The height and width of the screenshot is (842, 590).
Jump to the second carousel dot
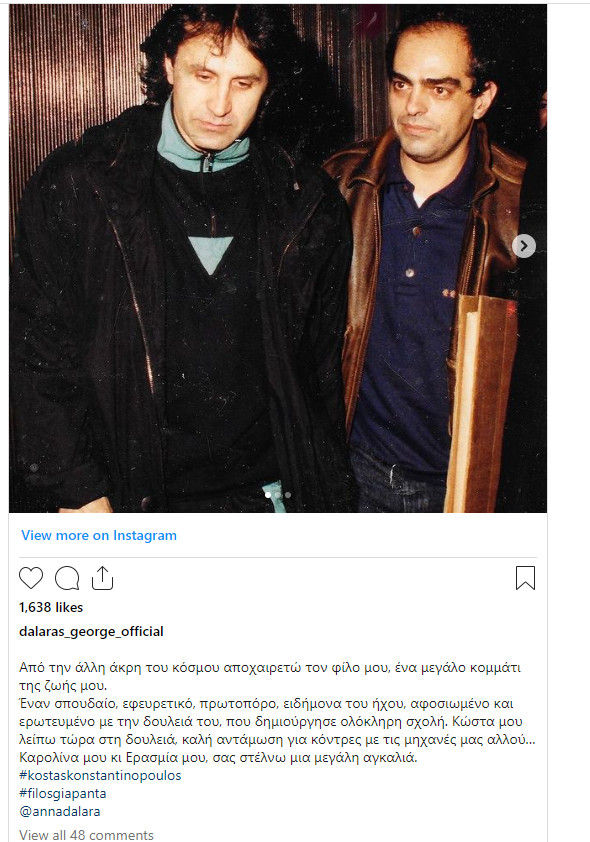tap(278, 495)
